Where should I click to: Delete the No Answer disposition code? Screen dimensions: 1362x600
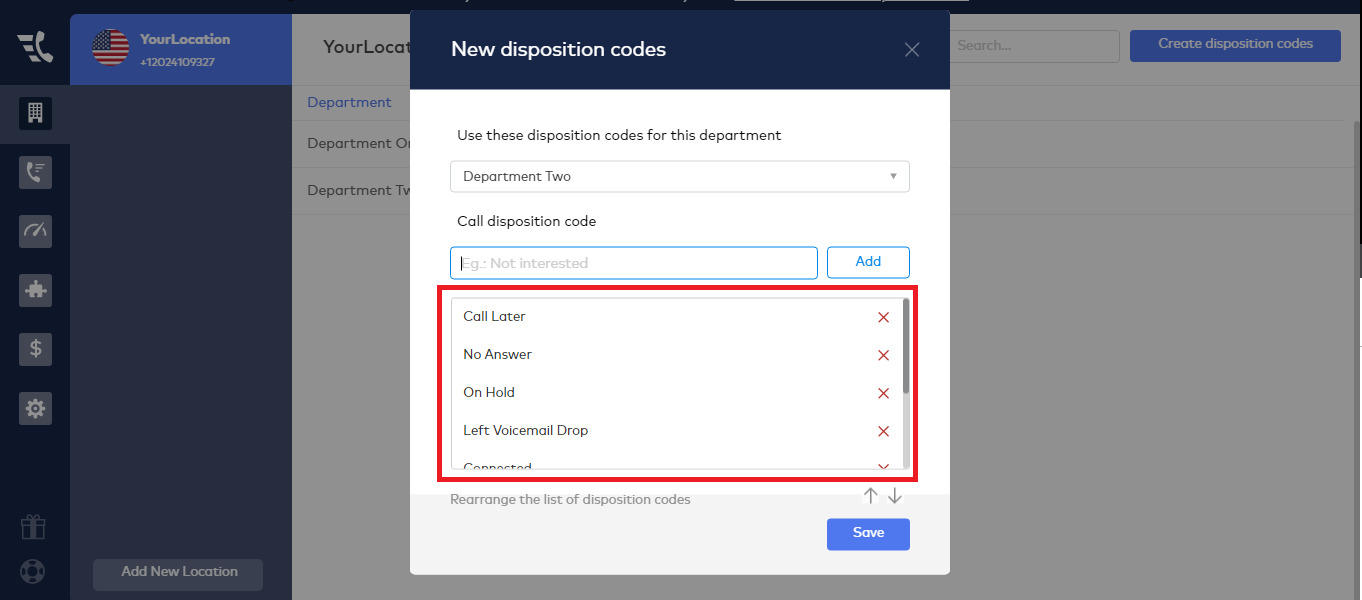pos(883,355)
